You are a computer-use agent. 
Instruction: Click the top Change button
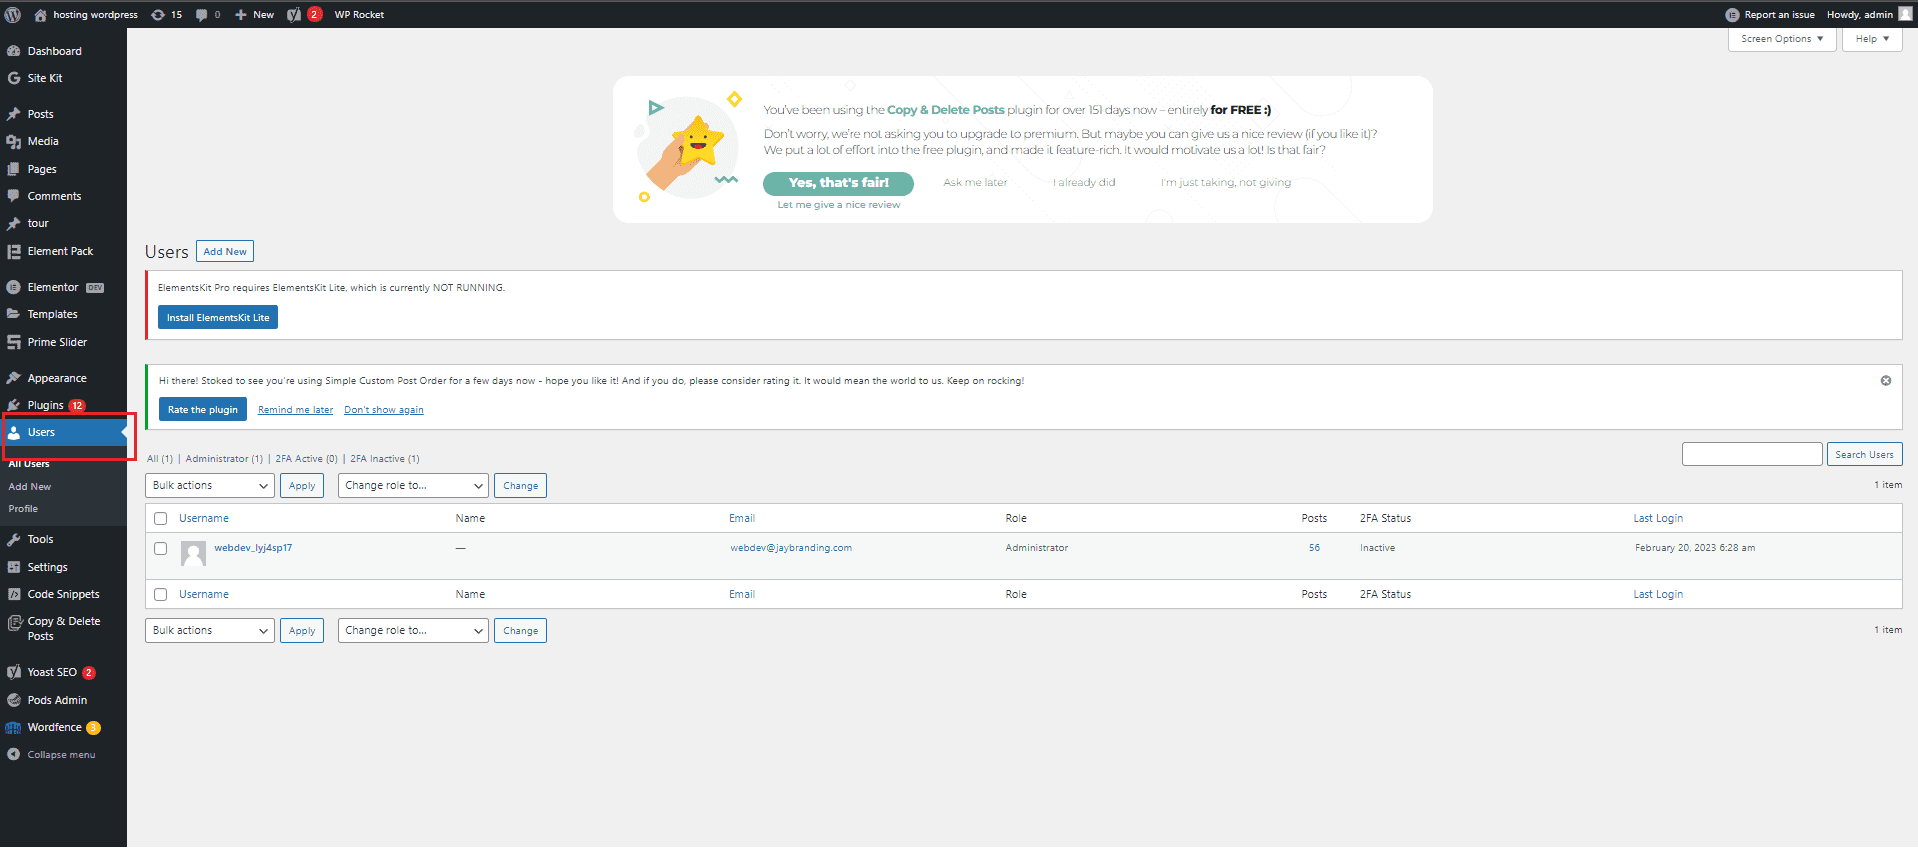tap(521, 486)
